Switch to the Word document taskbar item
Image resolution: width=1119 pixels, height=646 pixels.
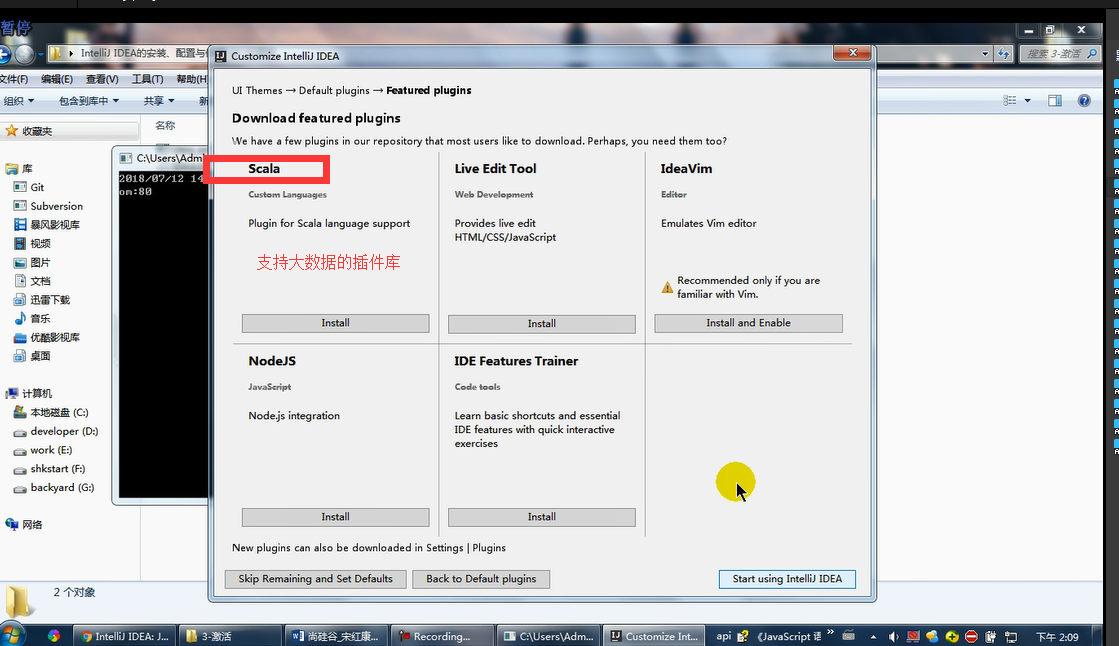(x=337, y=636)
